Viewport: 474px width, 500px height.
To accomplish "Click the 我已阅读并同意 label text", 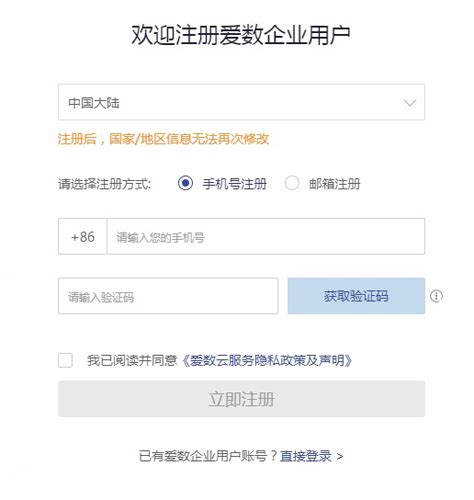I will [x=132, y=360].
